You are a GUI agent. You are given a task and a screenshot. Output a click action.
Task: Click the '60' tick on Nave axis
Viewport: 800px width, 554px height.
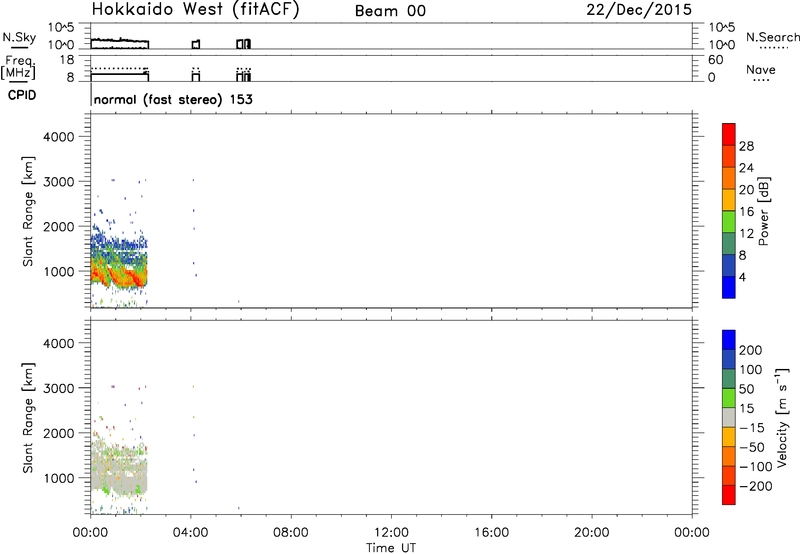[715, 60]
